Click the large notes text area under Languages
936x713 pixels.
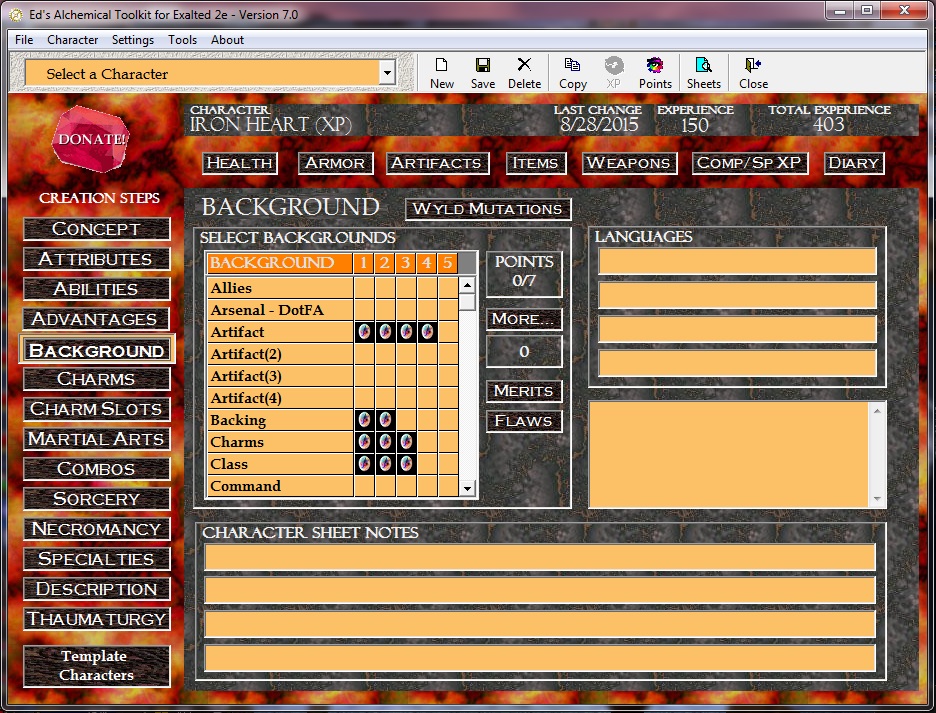pyautogui.click(x=729, y=454)
